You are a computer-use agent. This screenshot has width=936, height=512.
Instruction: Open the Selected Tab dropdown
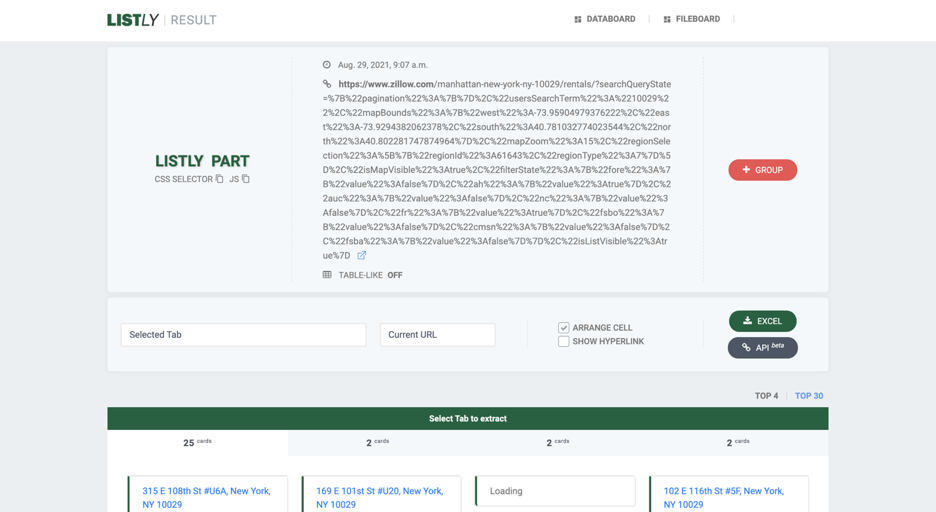(243, 335)
